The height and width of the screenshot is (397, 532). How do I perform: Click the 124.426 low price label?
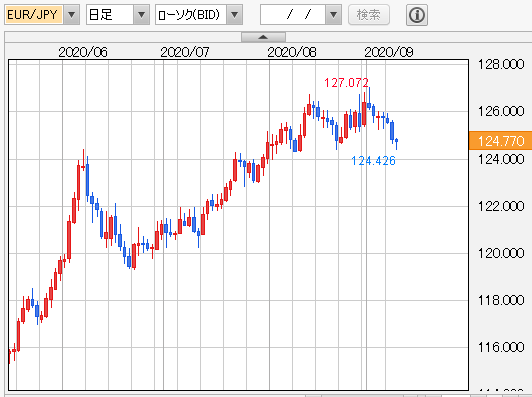pyautogui.click(x=373, y=160)
